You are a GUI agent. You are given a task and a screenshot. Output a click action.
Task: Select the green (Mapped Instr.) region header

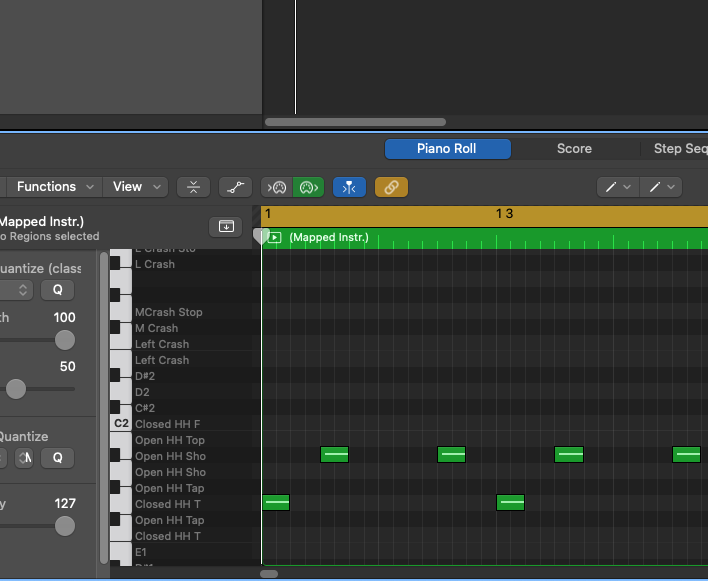pyautogui.click(x=484, y=238)
